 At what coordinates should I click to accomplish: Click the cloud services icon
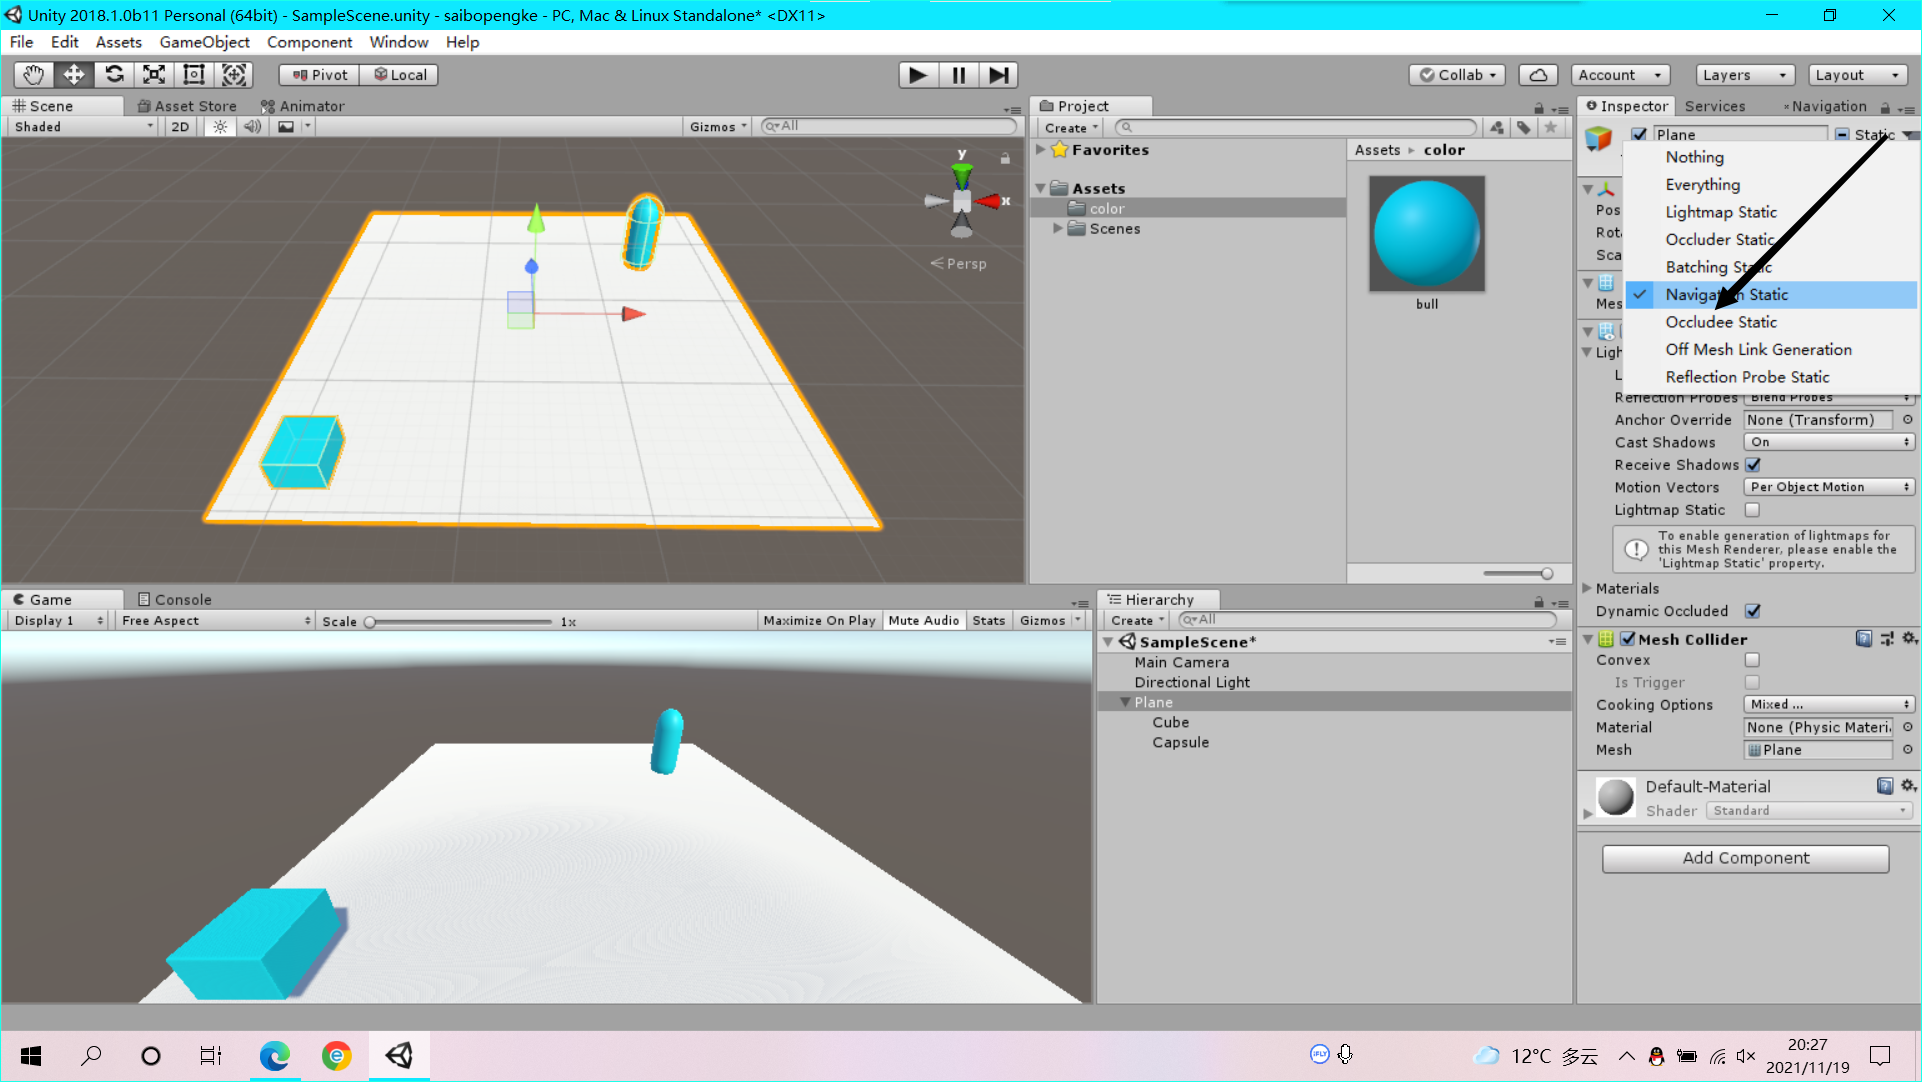pos(1537,74)
